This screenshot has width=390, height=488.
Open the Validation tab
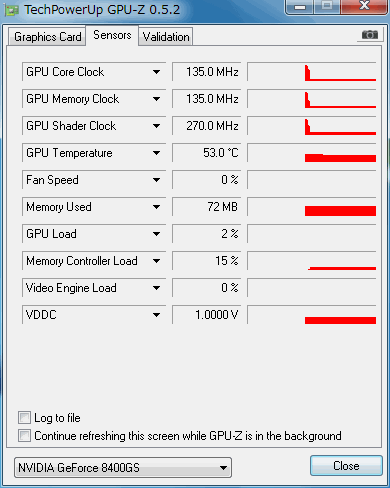[166, 37]
